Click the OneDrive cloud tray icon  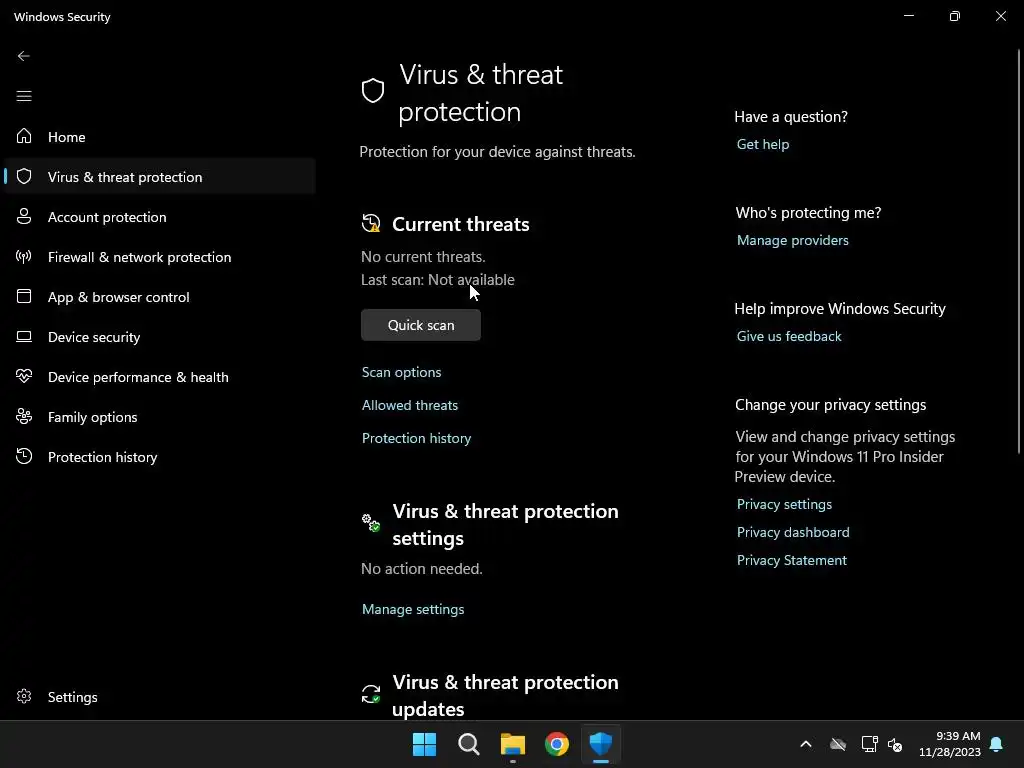(x=838, y=744)
